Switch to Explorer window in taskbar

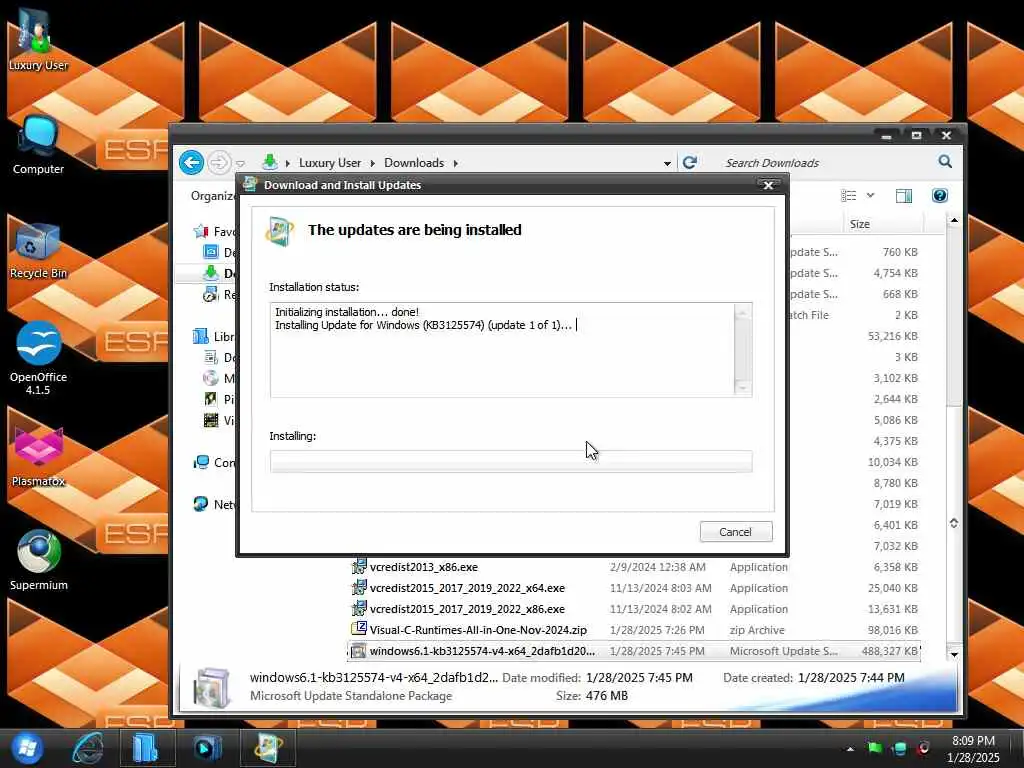coord(147,748)
